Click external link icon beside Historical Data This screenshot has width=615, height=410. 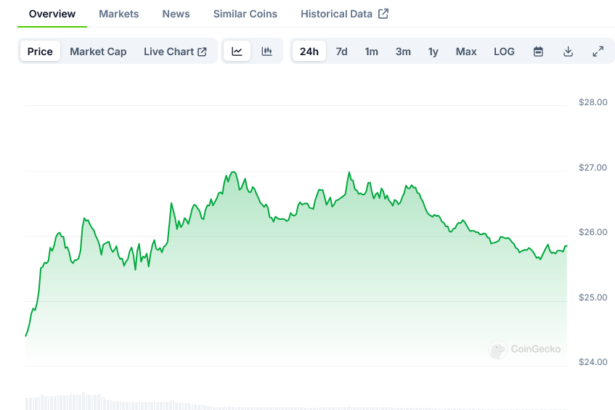coord(383,14)
